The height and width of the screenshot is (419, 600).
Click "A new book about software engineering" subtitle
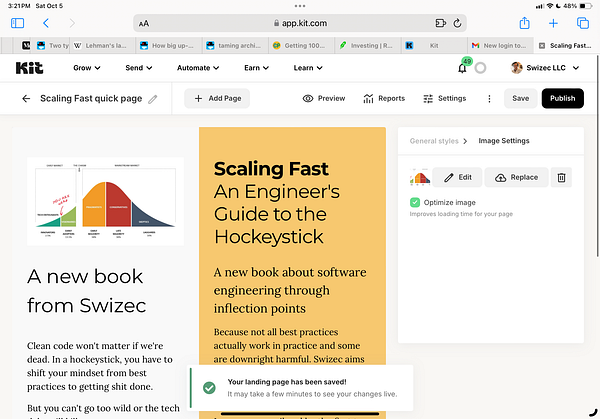tap(290, 290)
